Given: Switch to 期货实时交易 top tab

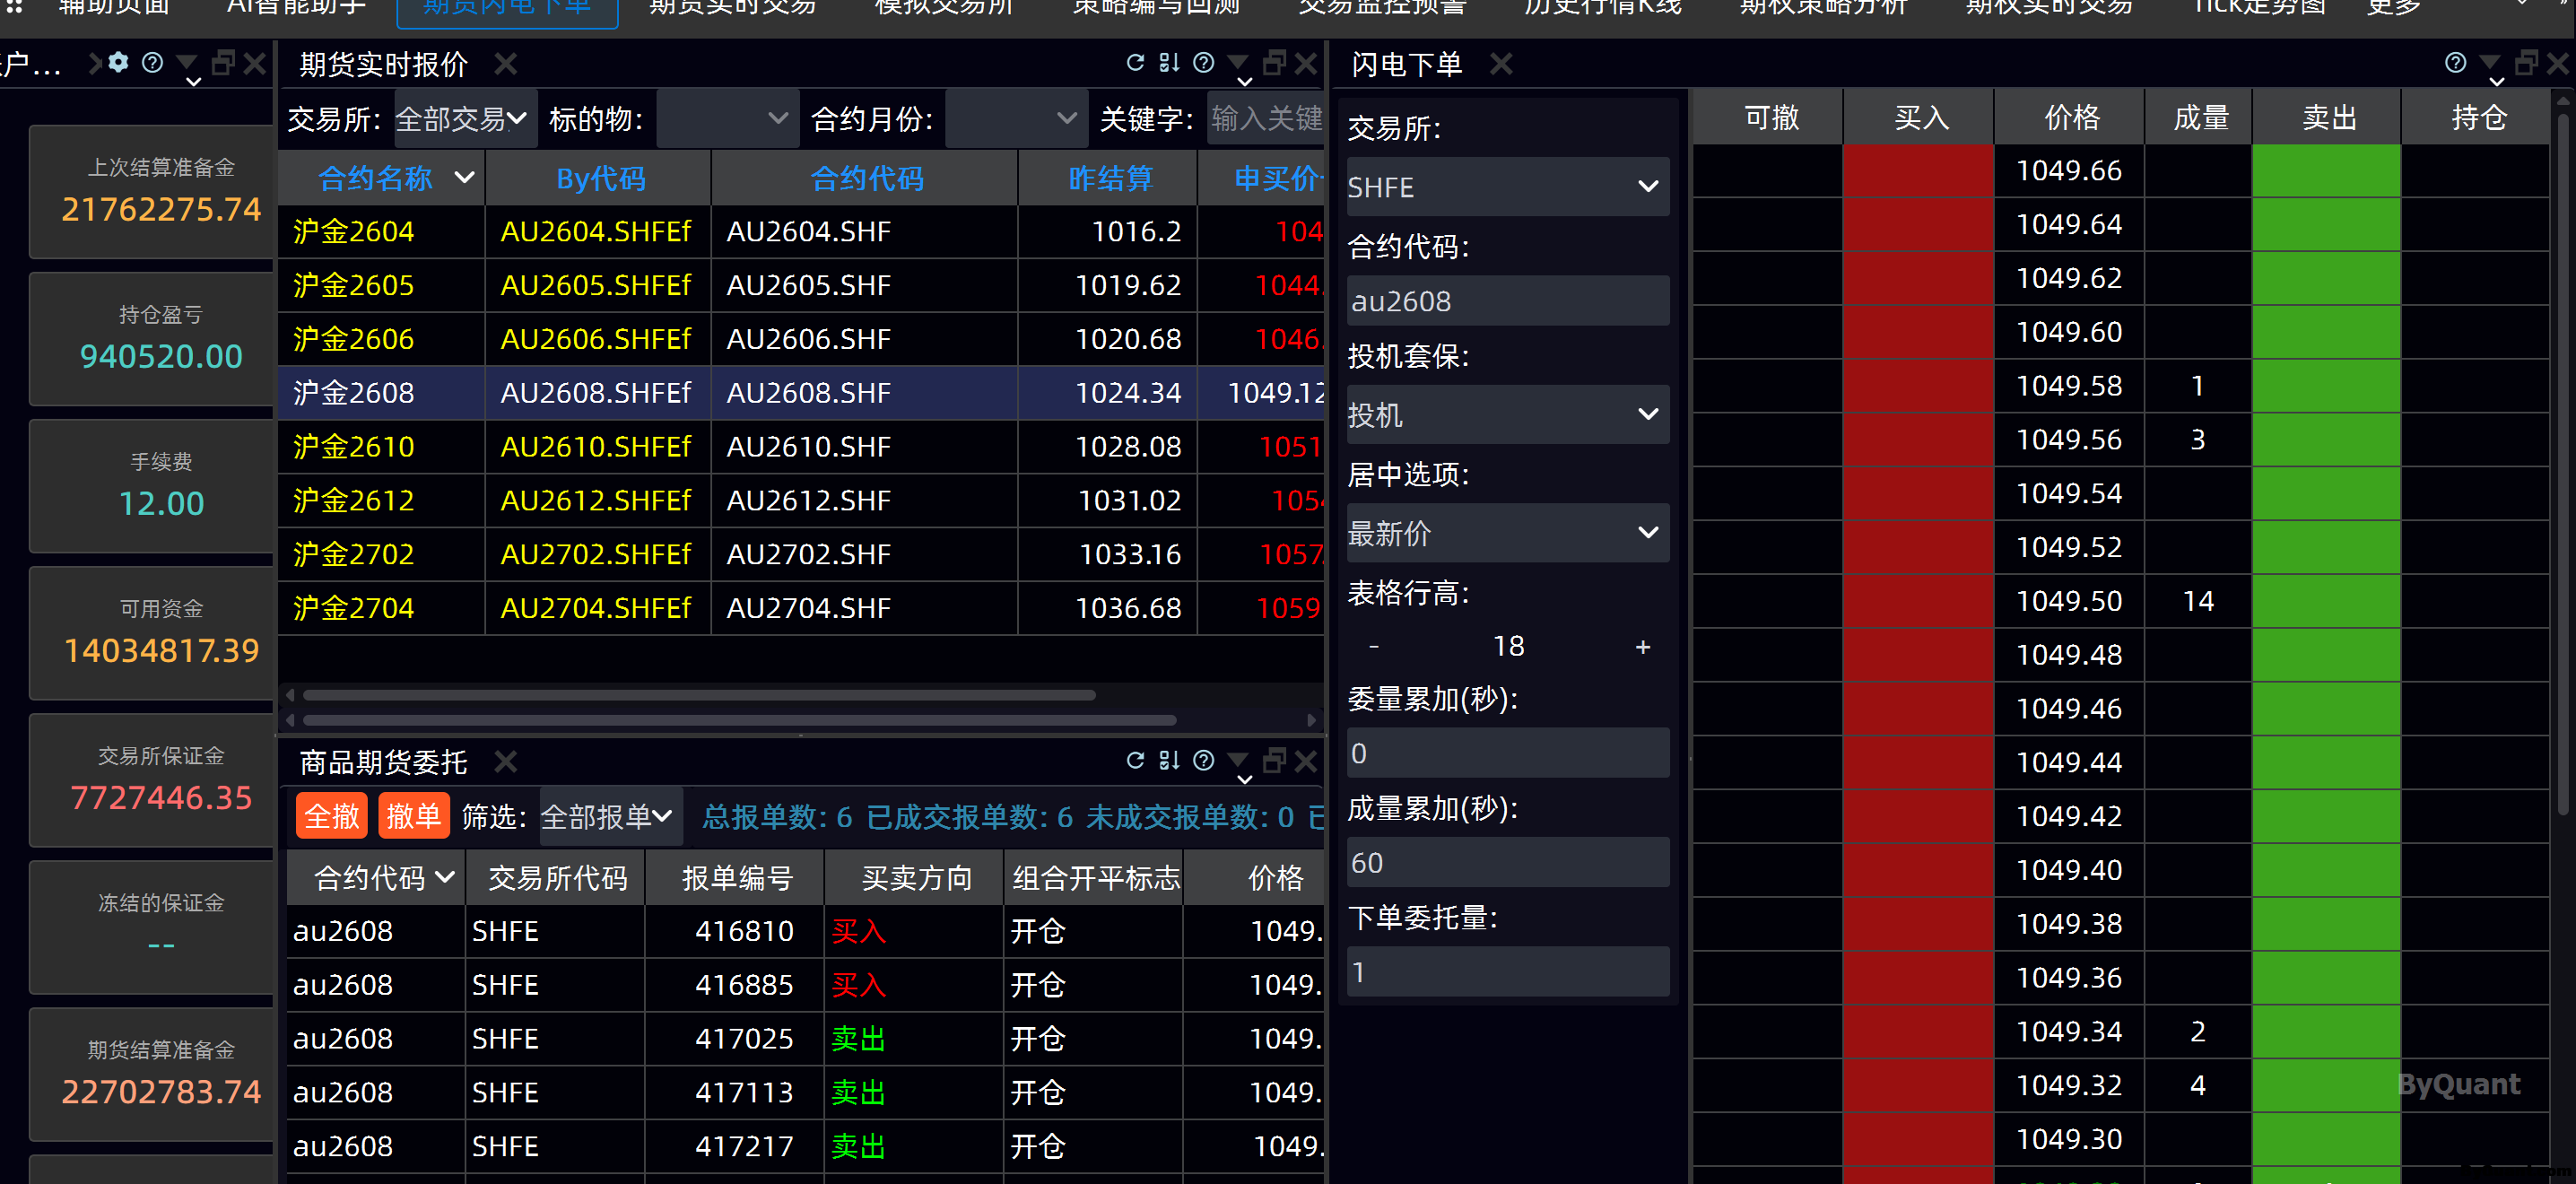Looking at the screenshot, I should 733,8.
